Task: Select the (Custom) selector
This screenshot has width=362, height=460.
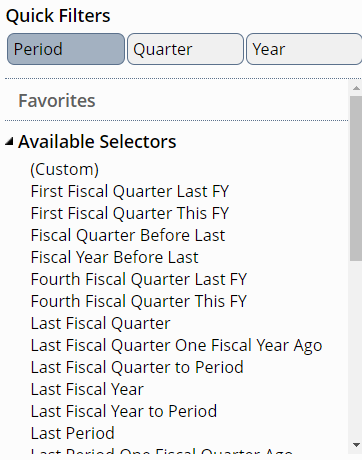Action: click(x=65, y=169)
